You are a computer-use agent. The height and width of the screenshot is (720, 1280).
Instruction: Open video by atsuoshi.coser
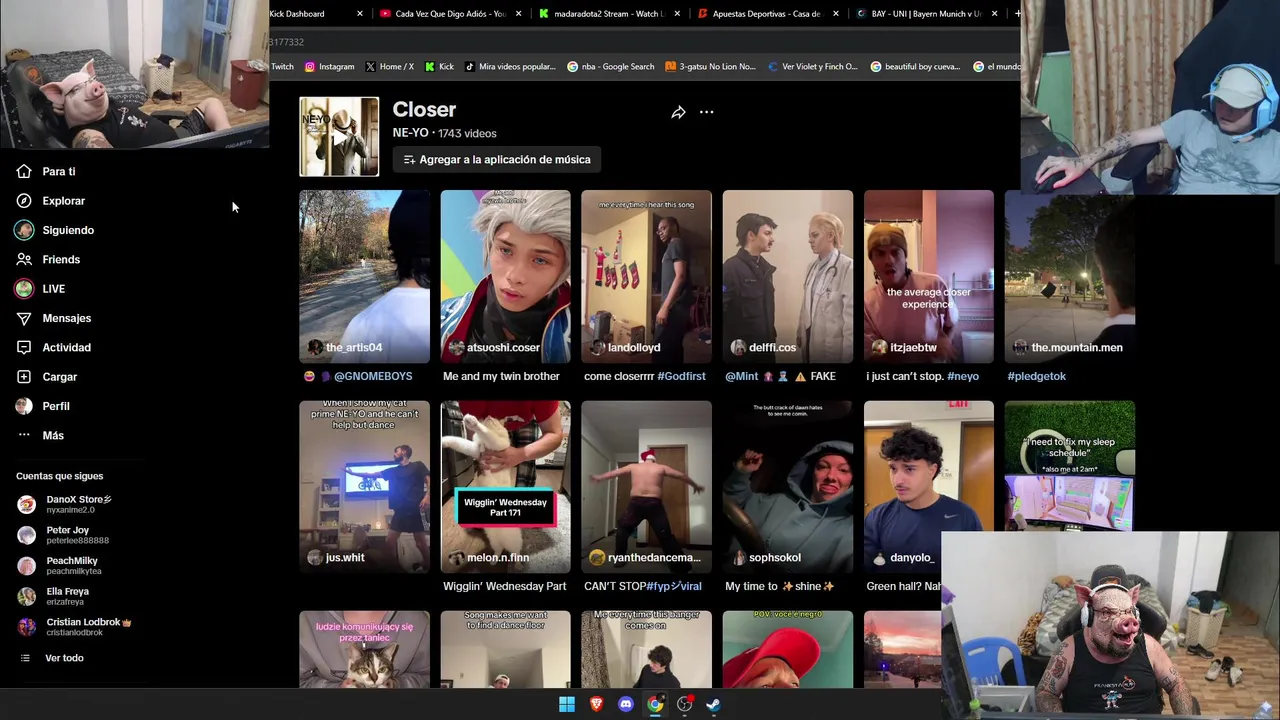pyautogui.click(x=505, y=276)
